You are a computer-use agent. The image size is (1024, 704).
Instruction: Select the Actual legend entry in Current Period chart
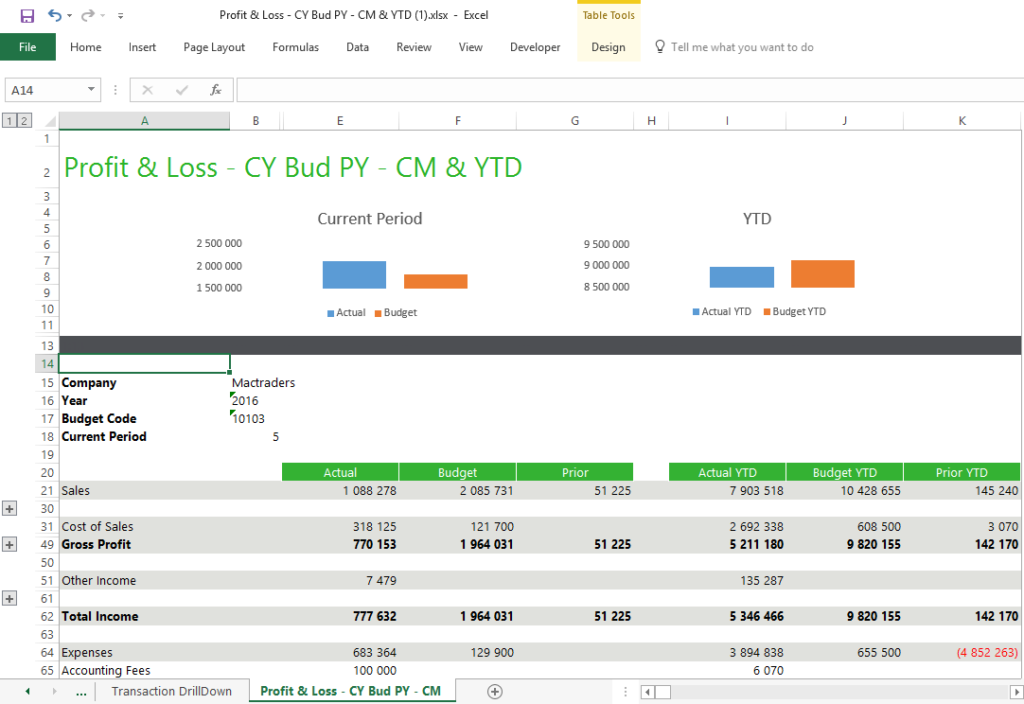pos(346,311)
